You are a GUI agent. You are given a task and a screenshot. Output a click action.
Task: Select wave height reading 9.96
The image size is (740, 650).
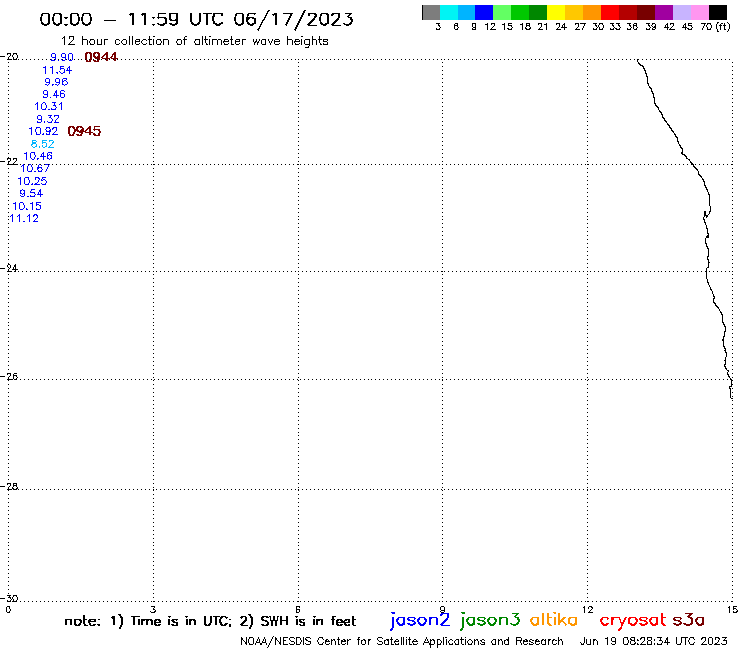click(56, 82)
